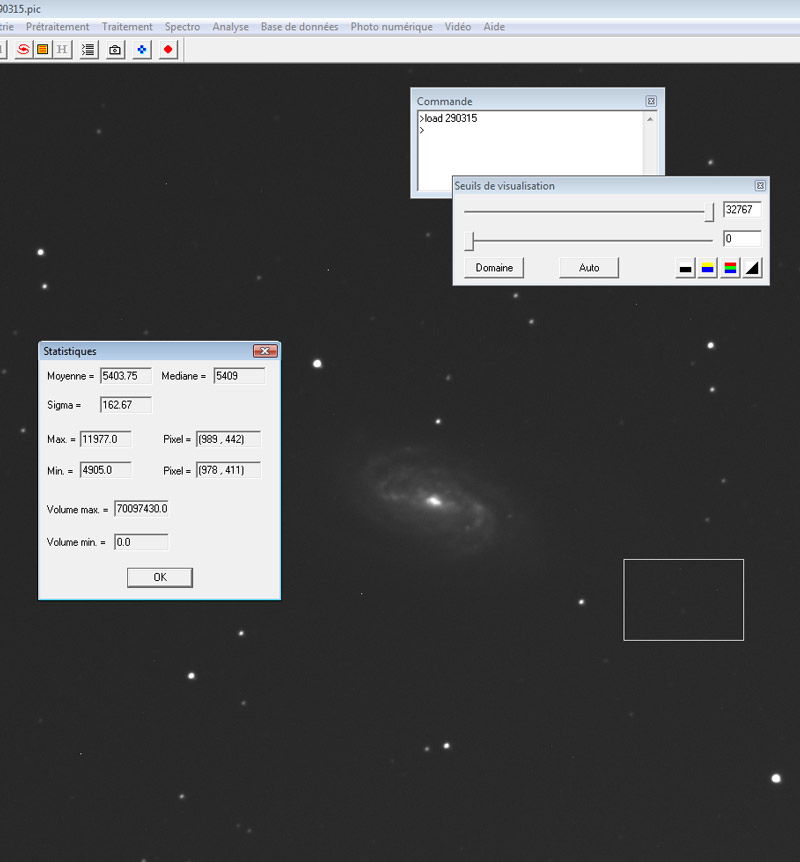The image size is (800, 862).
Task: Close the Seuils de visualisation window
Action: point(760,186)
